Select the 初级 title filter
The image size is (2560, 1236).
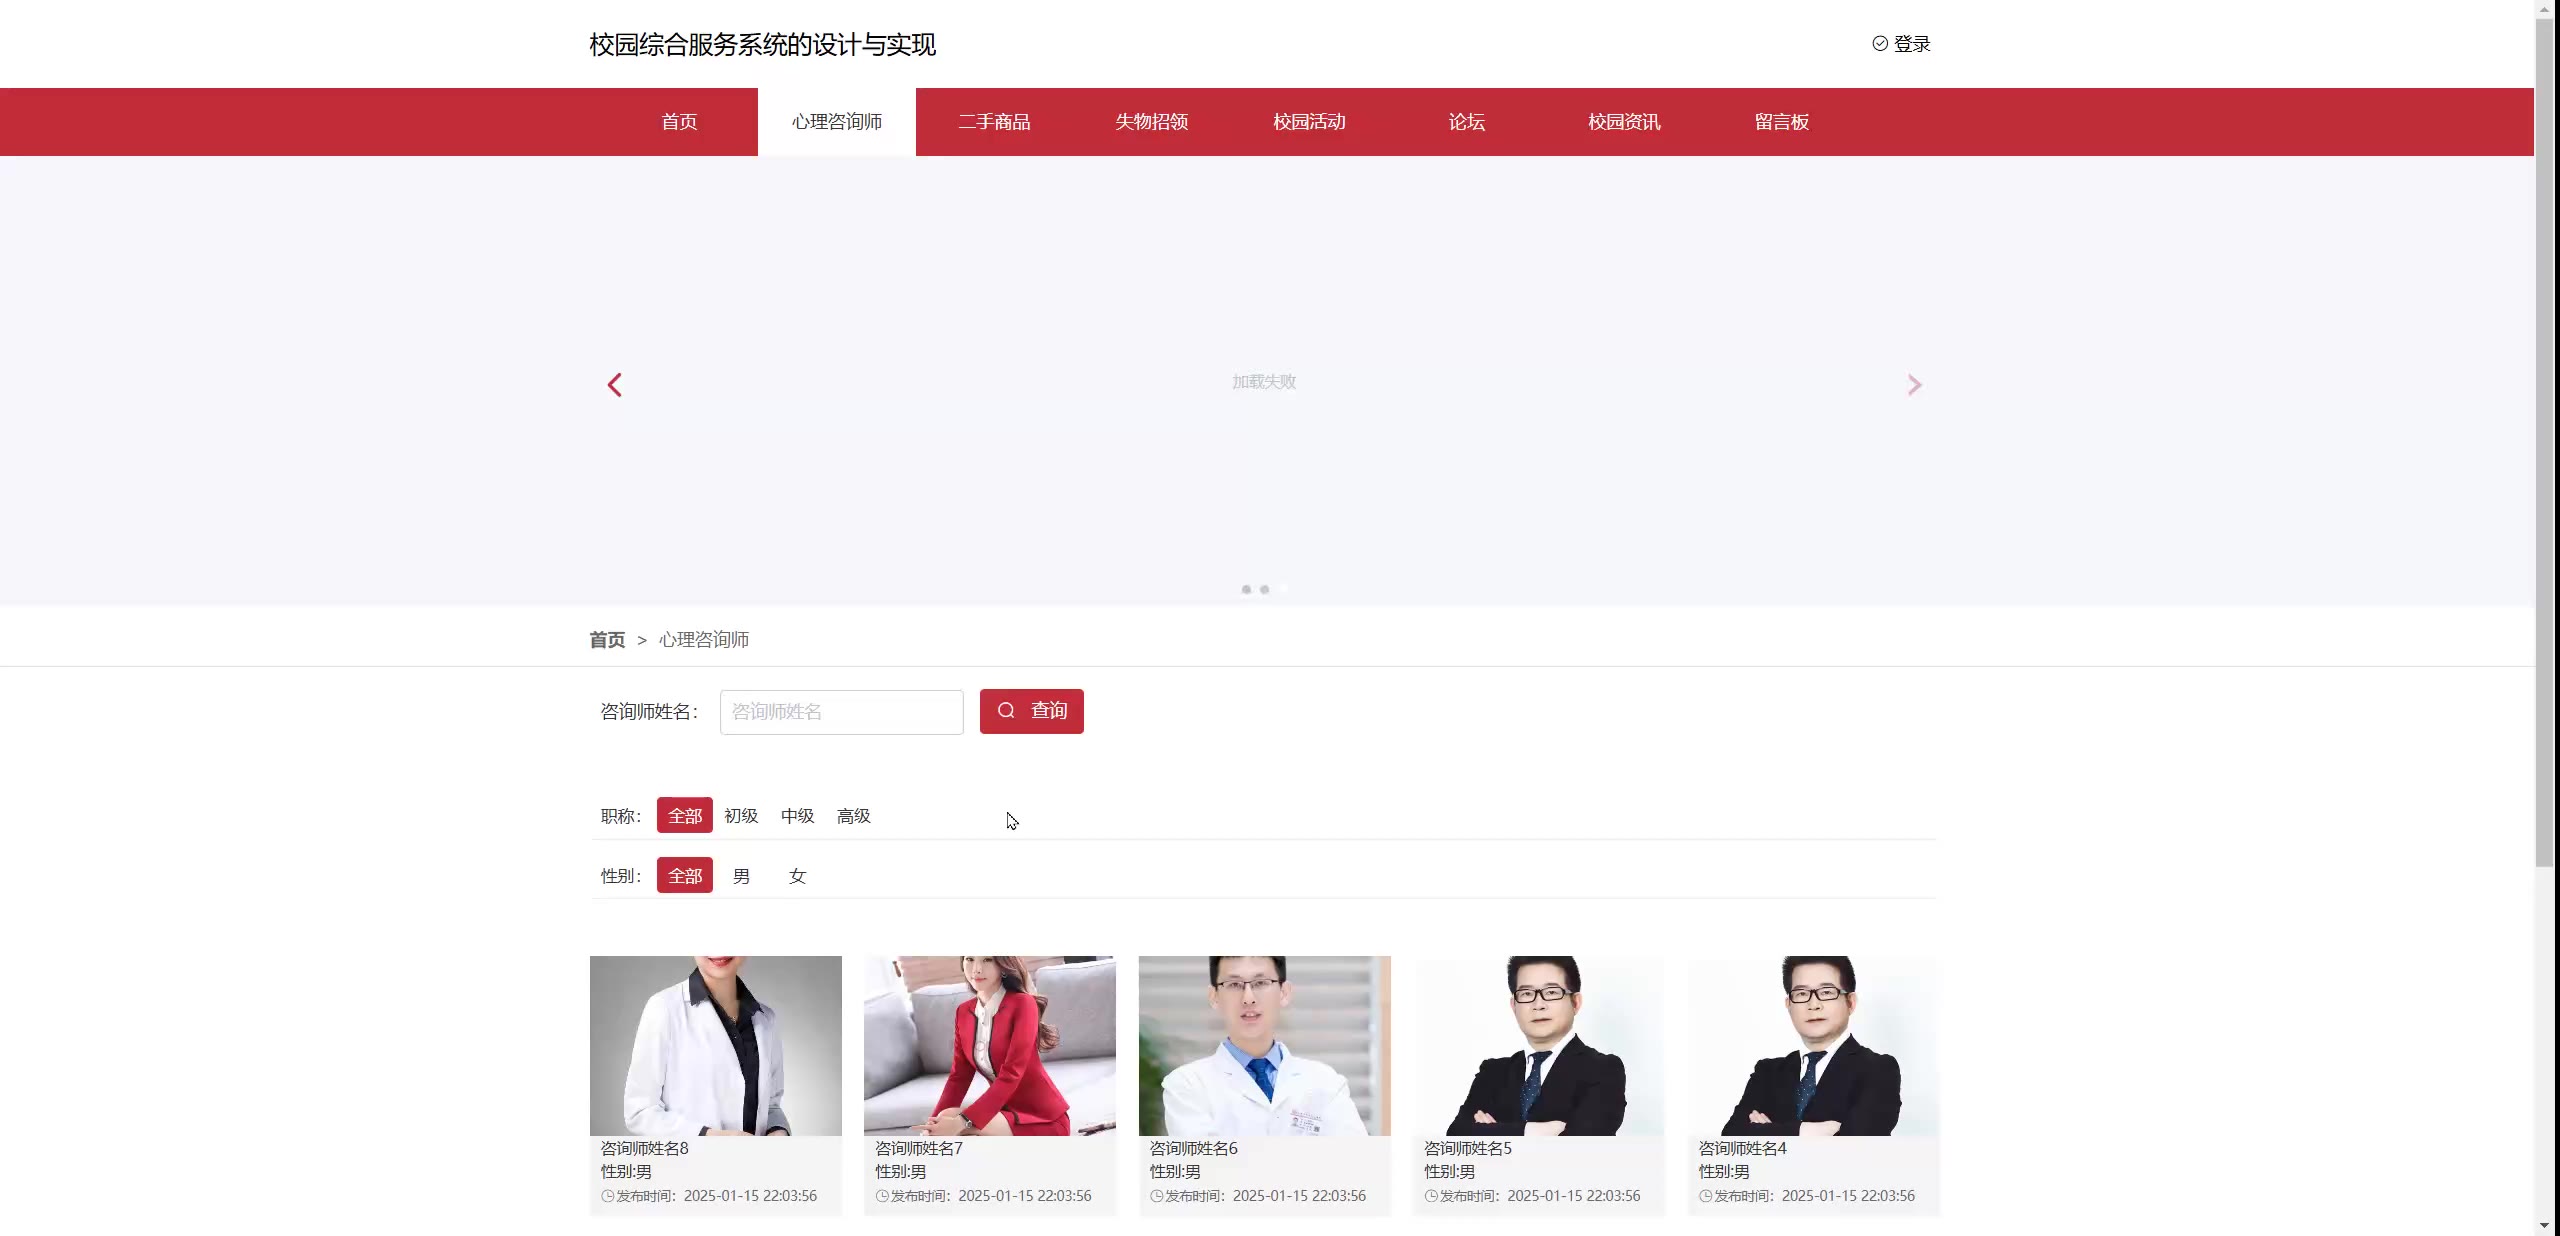click(741, 816)
